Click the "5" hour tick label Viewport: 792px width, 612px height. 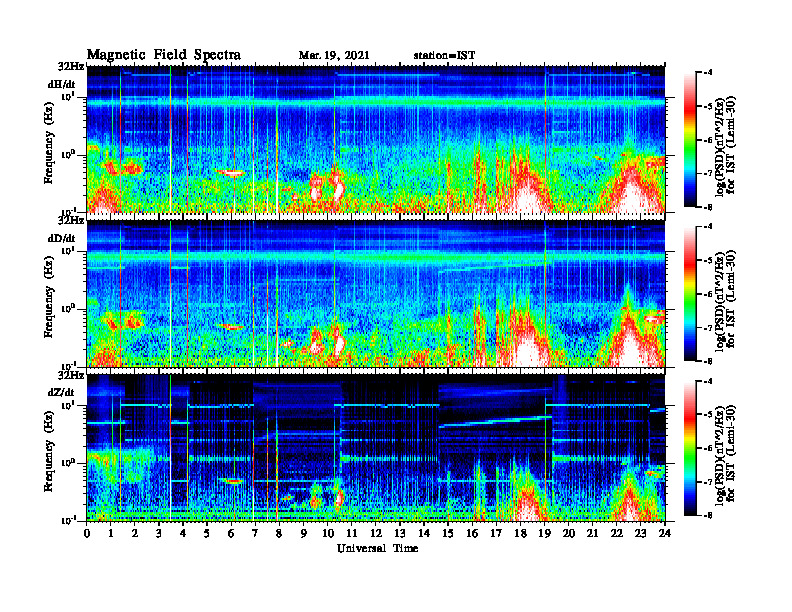207,533
